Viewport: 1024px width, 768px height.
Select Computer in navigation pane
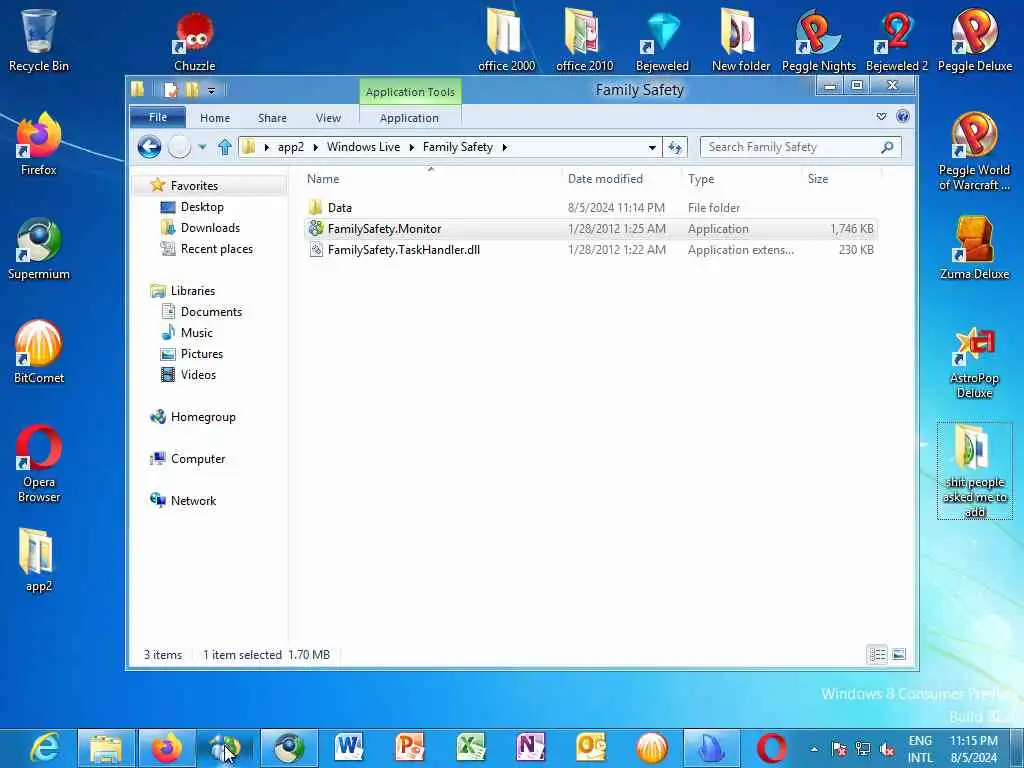[198, 458]
